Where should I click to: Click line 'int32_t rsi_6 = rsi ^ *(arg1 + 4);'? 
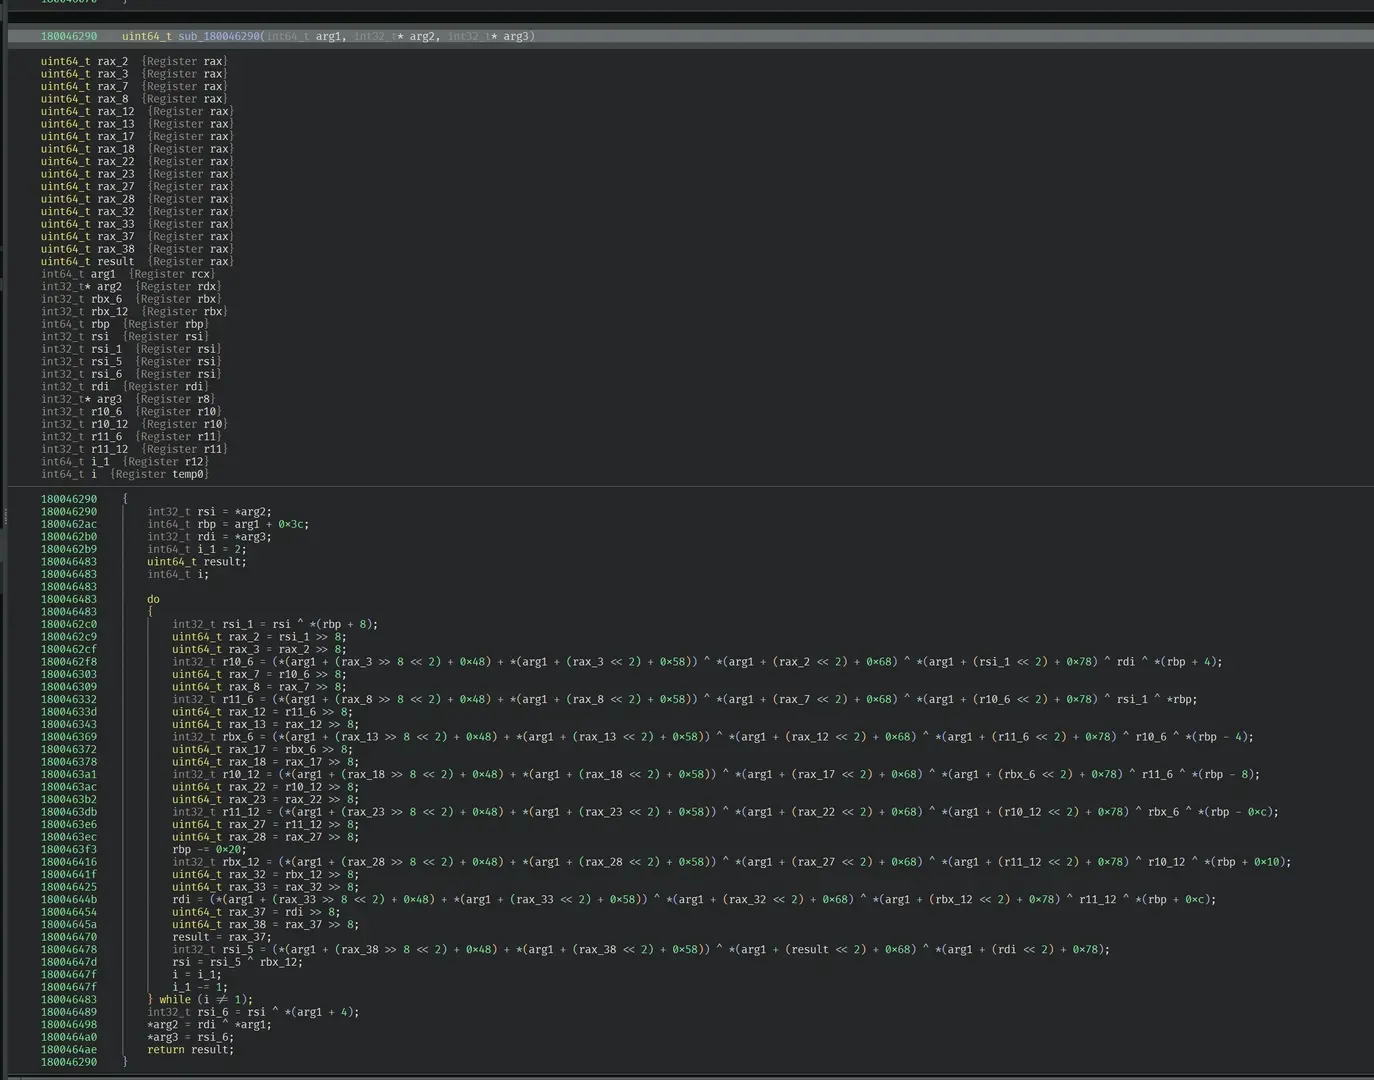[x=253, y=1011]
